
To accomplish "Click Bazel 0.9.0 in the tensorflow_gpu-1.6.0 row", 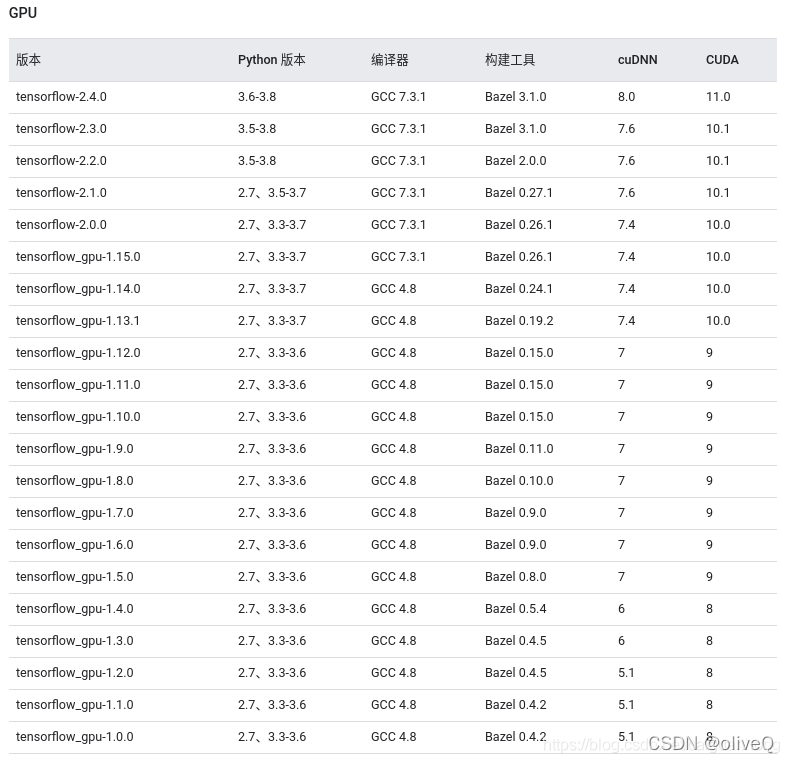I will click(516, 545).
